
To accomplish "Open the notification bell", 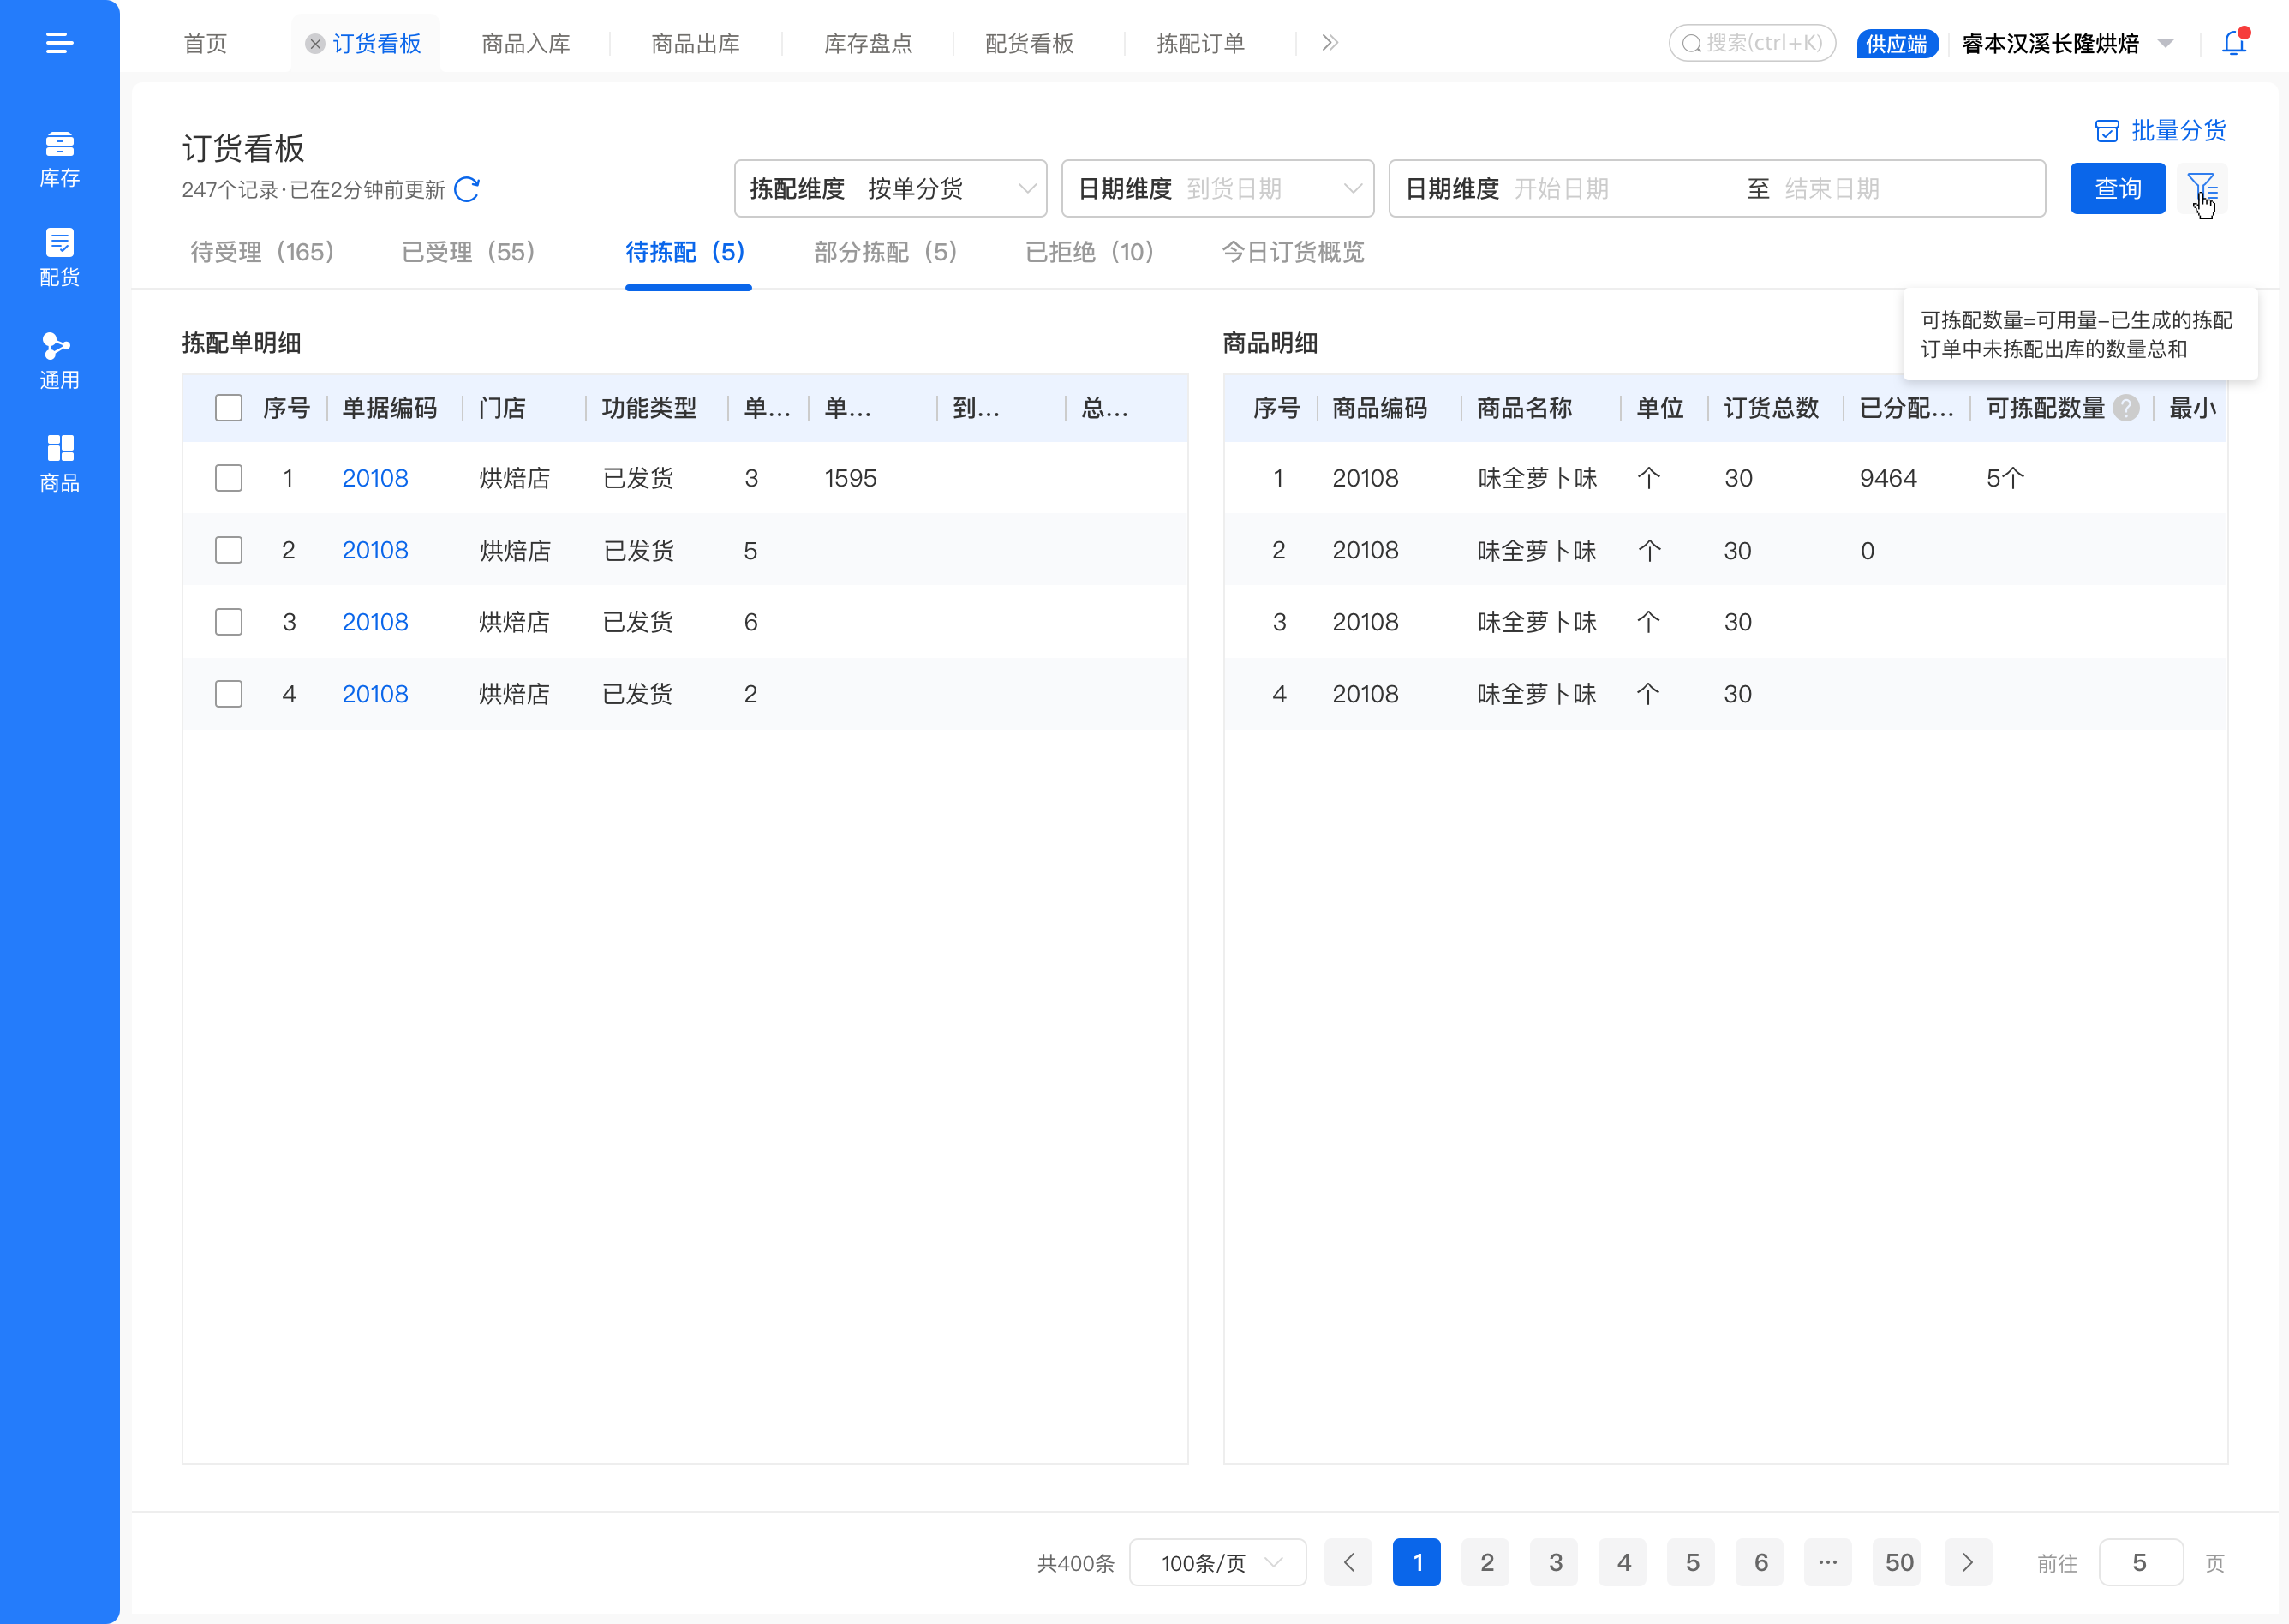I will point(2233,43).
